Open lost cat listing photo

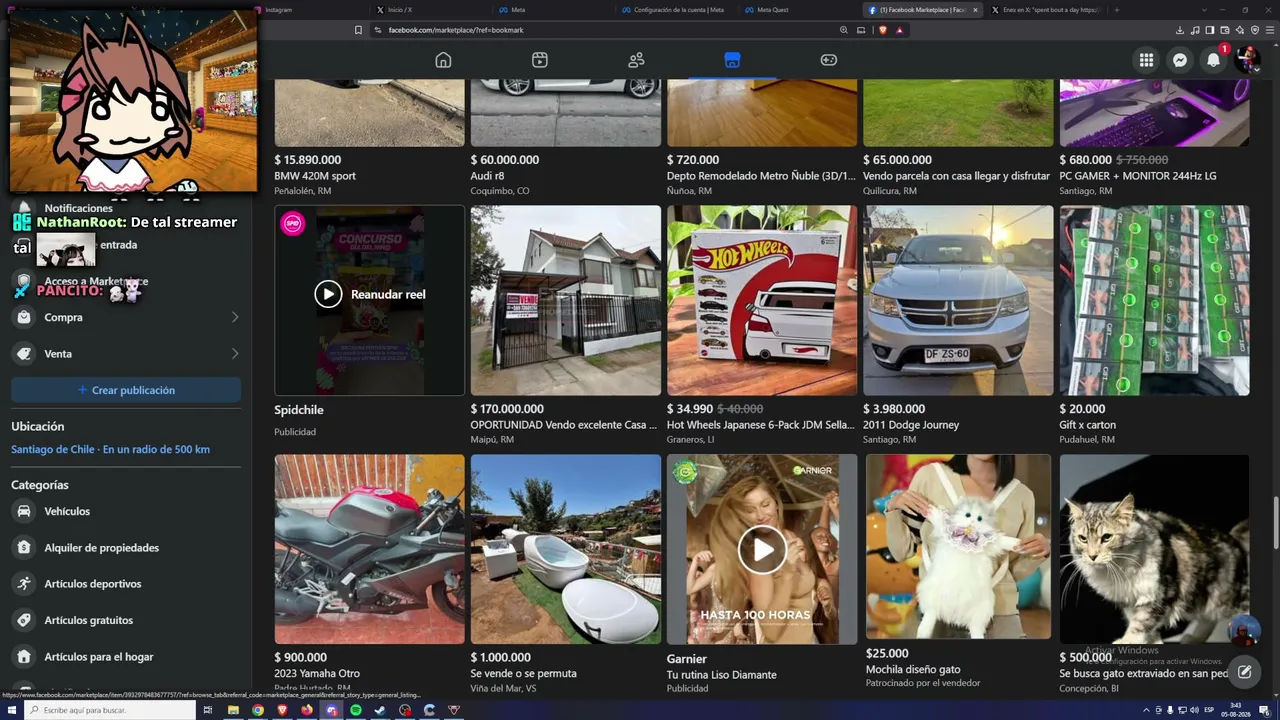pyautogui.click(x=1155, y=549)
